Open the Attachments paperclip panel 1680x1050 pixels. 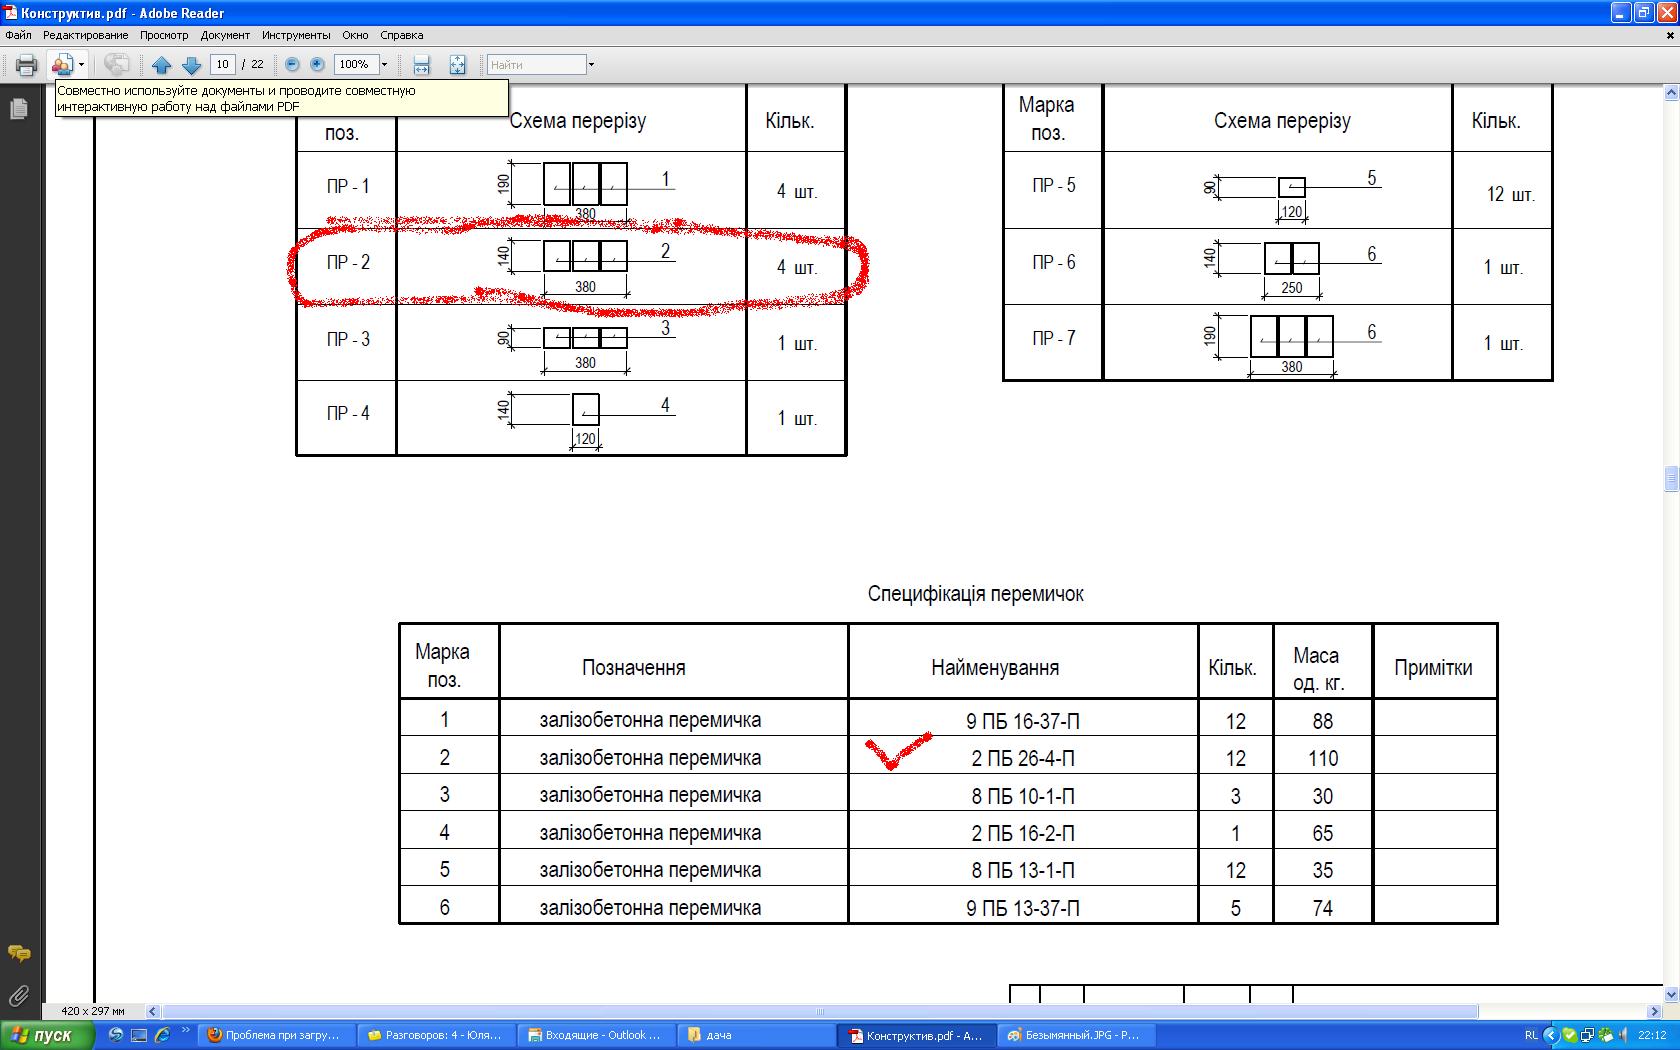tap(18, 995)
